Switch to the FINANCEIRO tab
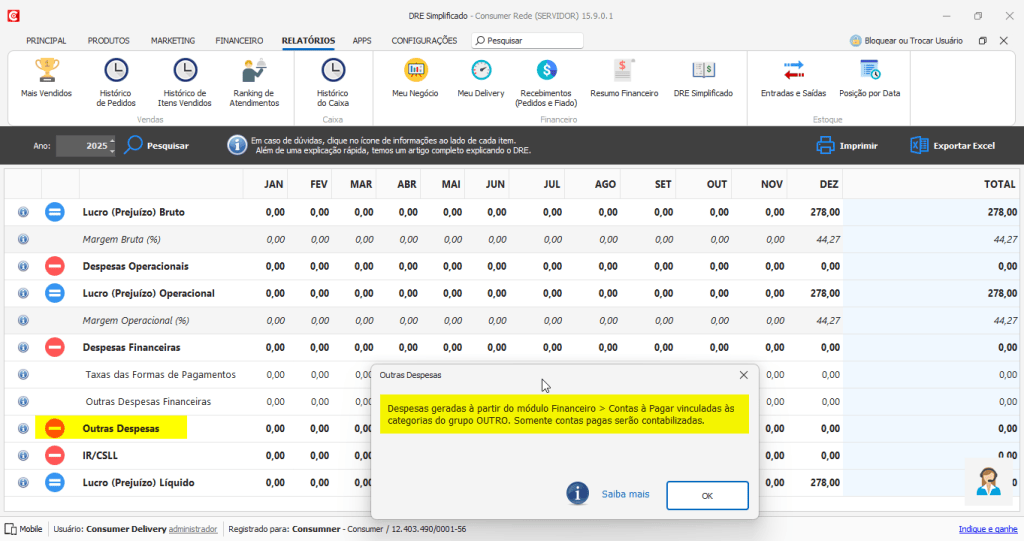The height and width of the screenshot is (541, 1024). (x=239, y=41)
